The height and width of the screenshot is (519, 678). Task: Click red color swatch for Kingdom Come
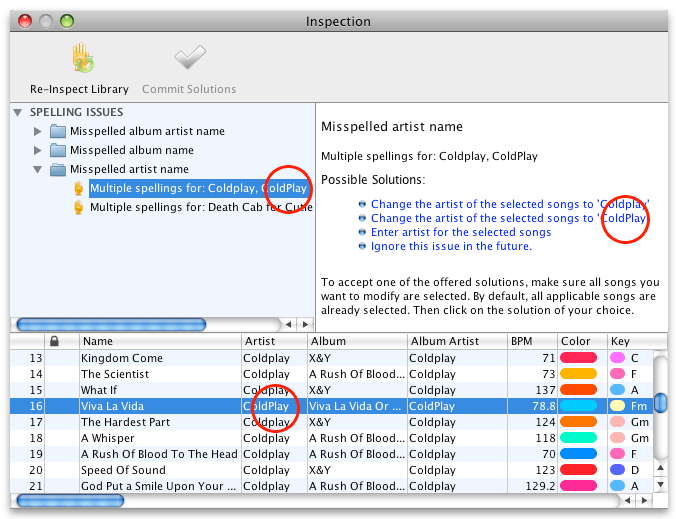578,358
